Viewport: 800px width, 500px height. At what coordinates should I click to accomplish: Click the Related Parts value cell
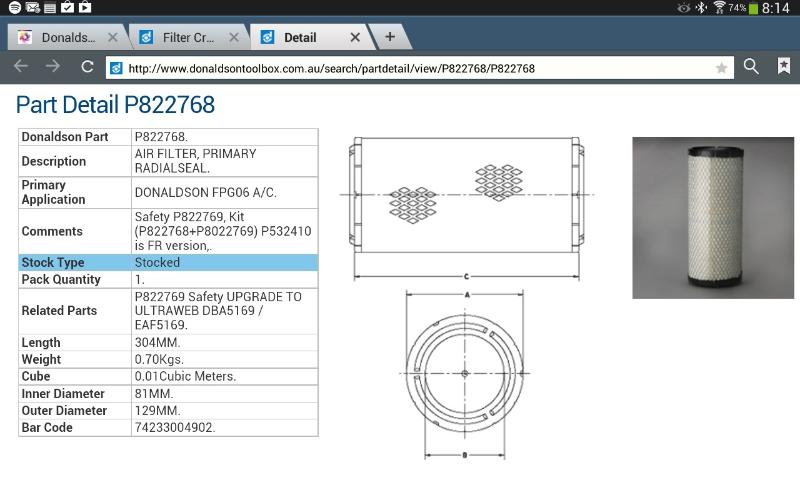click(224, 311)
